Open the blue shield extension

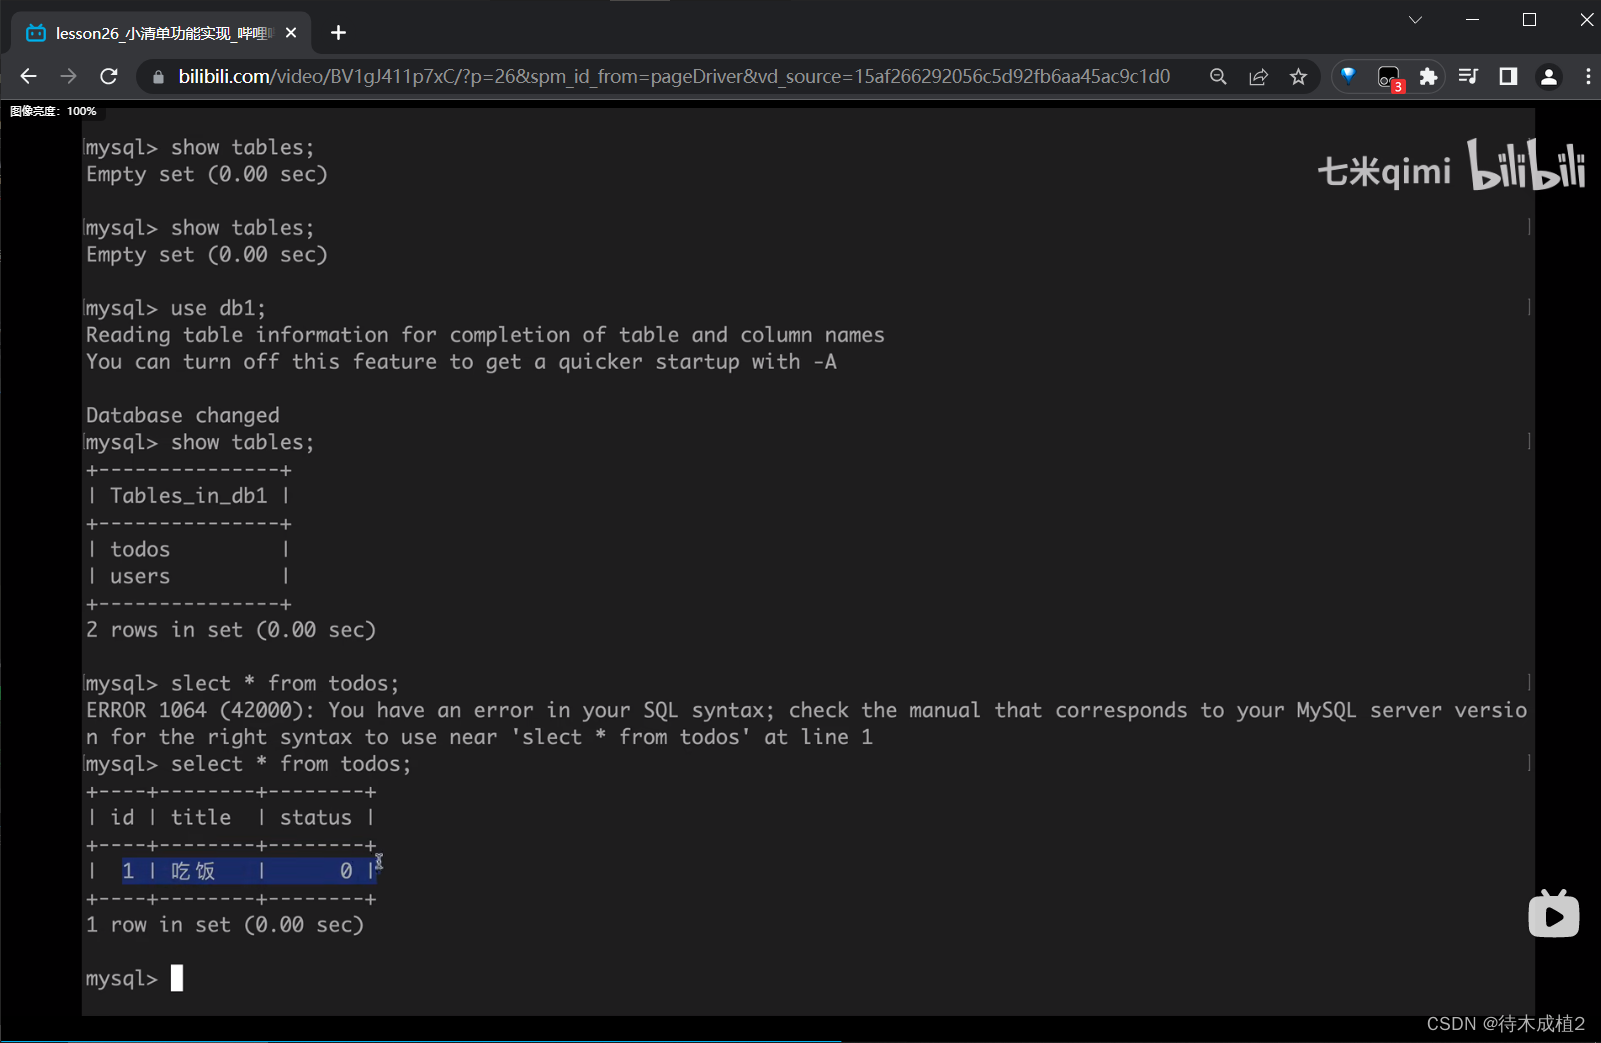coord(1348,76)
